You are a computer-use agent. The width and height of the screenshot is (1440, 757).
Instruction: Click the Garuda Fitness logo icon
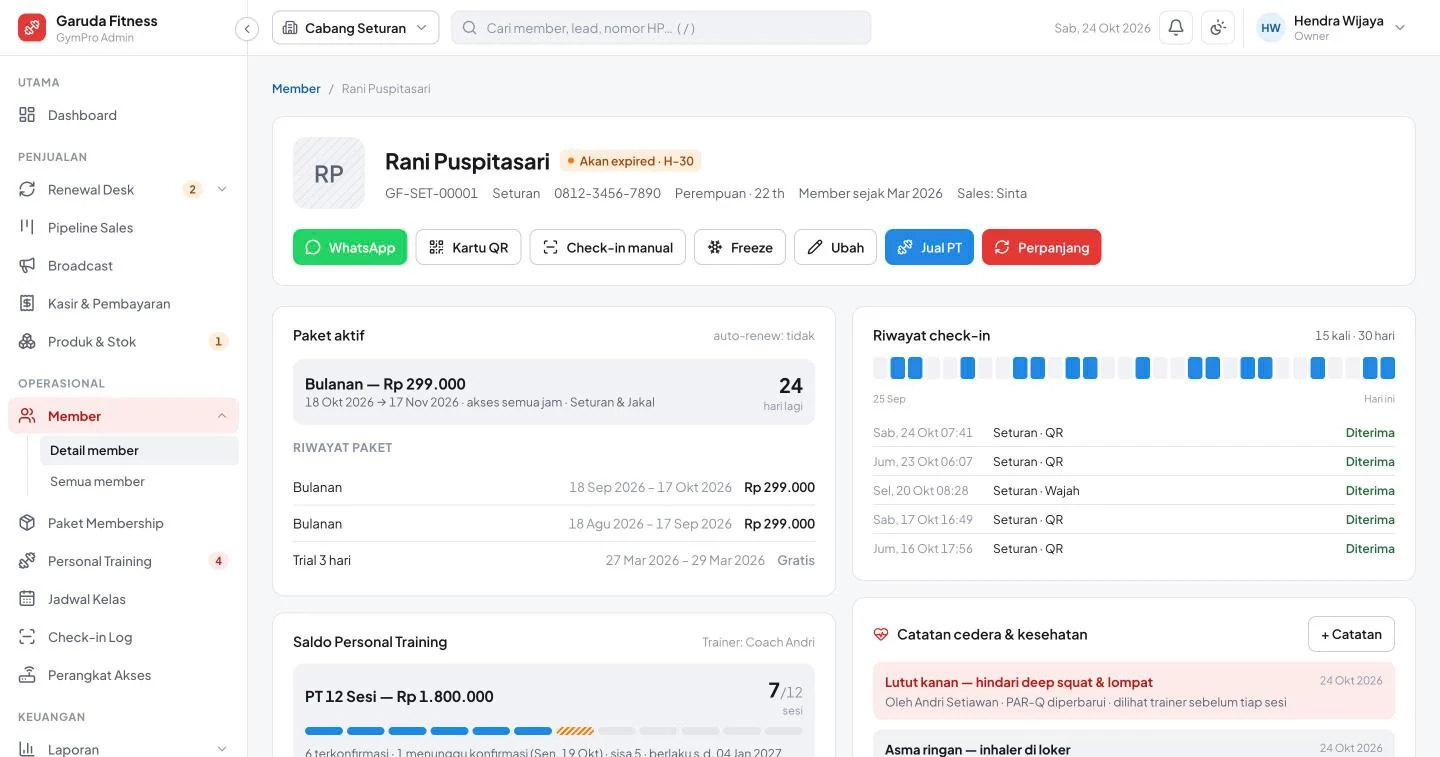point(32,28)
